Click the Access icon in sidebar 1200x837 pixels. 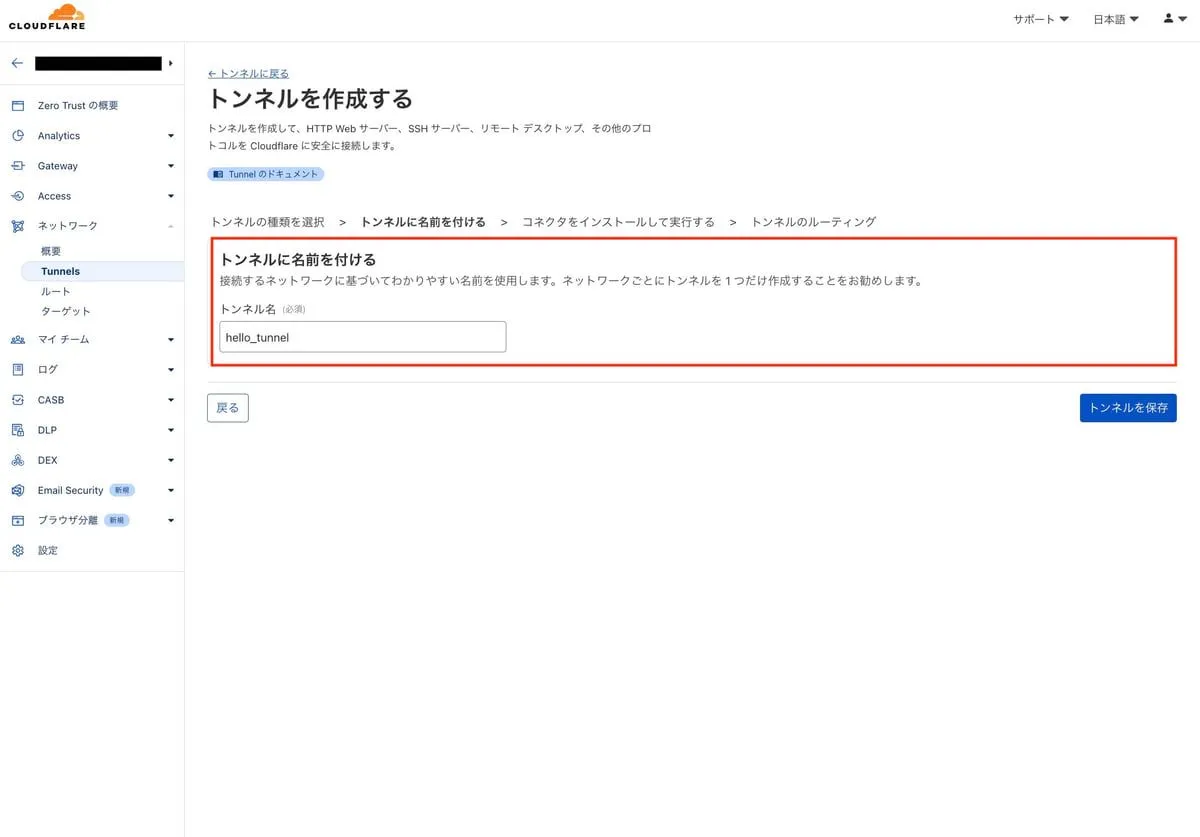[x=17, y=196]
